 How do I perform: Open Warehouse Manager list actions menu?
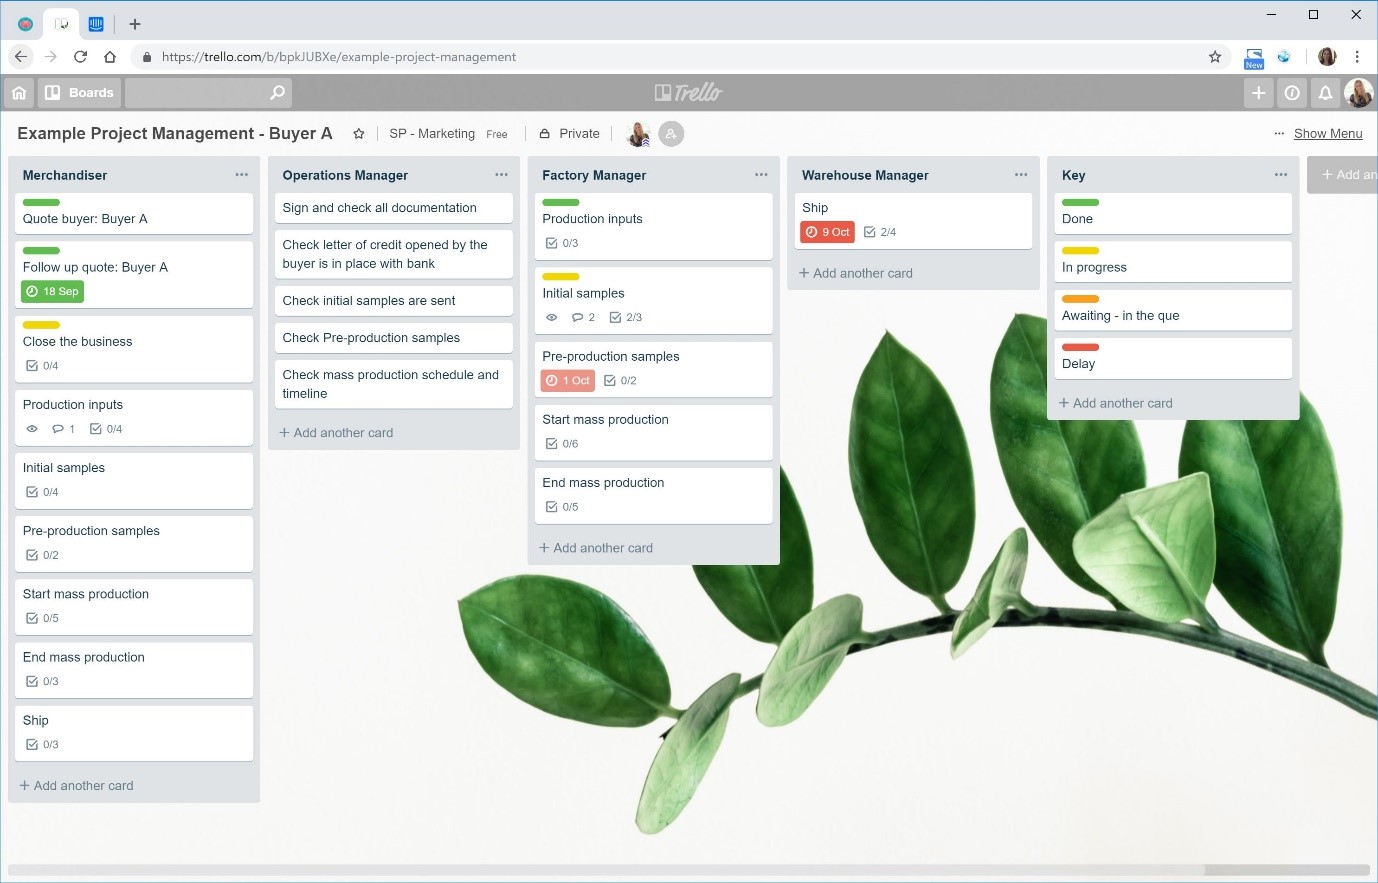coord(1021,175)
